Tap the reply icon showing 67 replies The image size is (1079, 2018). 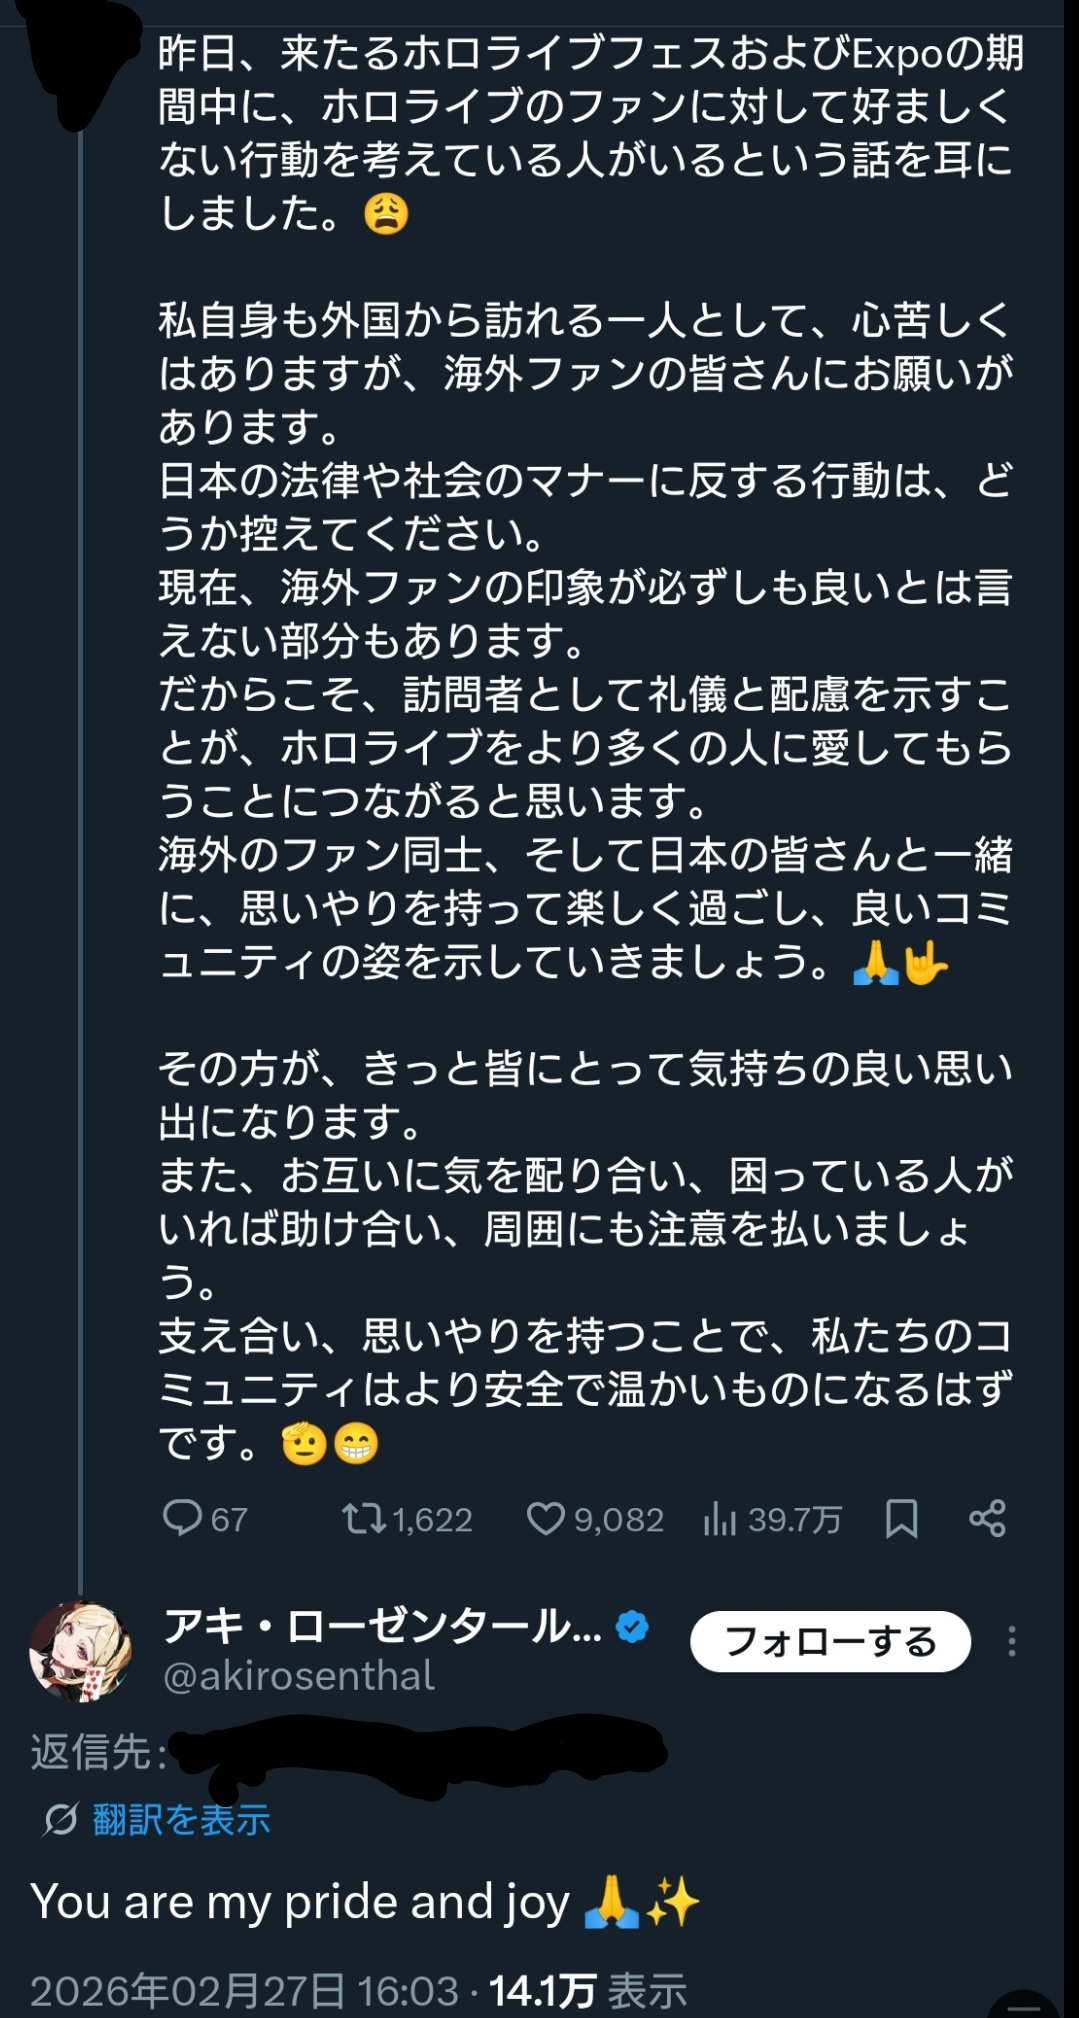(183, 1519)
